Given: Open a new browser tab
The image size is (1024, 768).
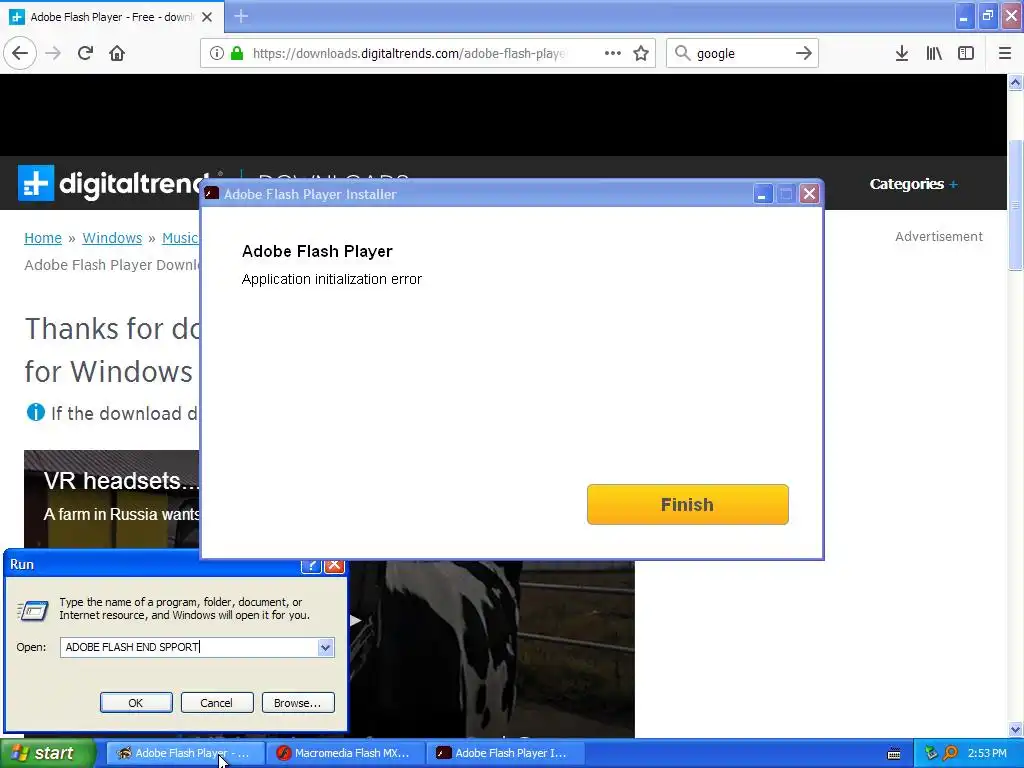Looking at the screenshot, I should (240, 16).
